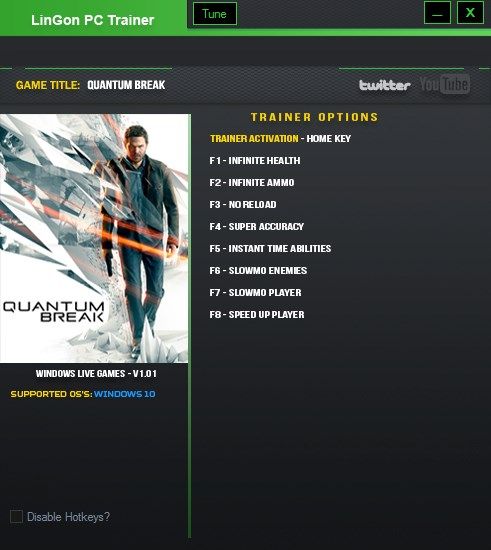Select the F6 - Slowmo Enemies option

point(258,270)
